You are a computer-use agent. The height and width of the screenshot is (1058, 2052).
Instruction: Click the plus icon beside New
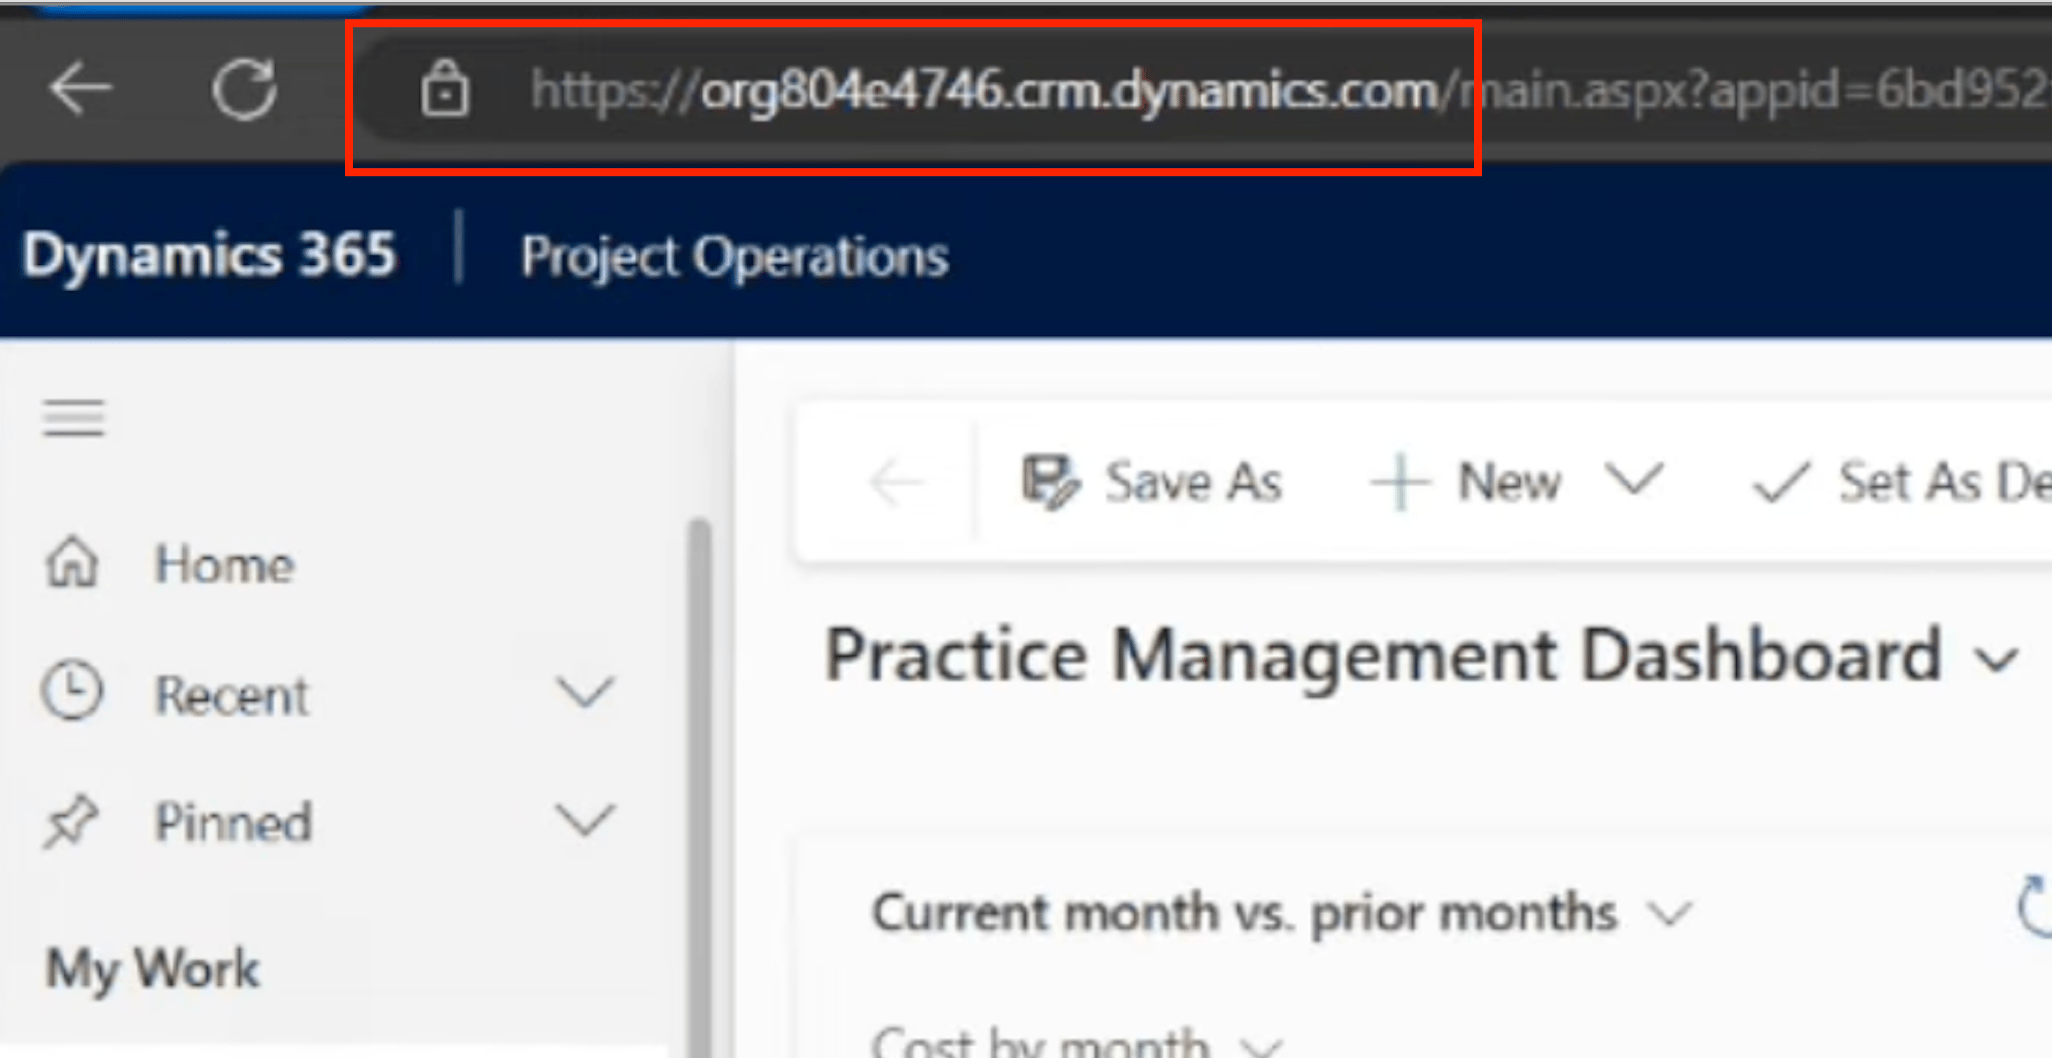click(1400, 482)
